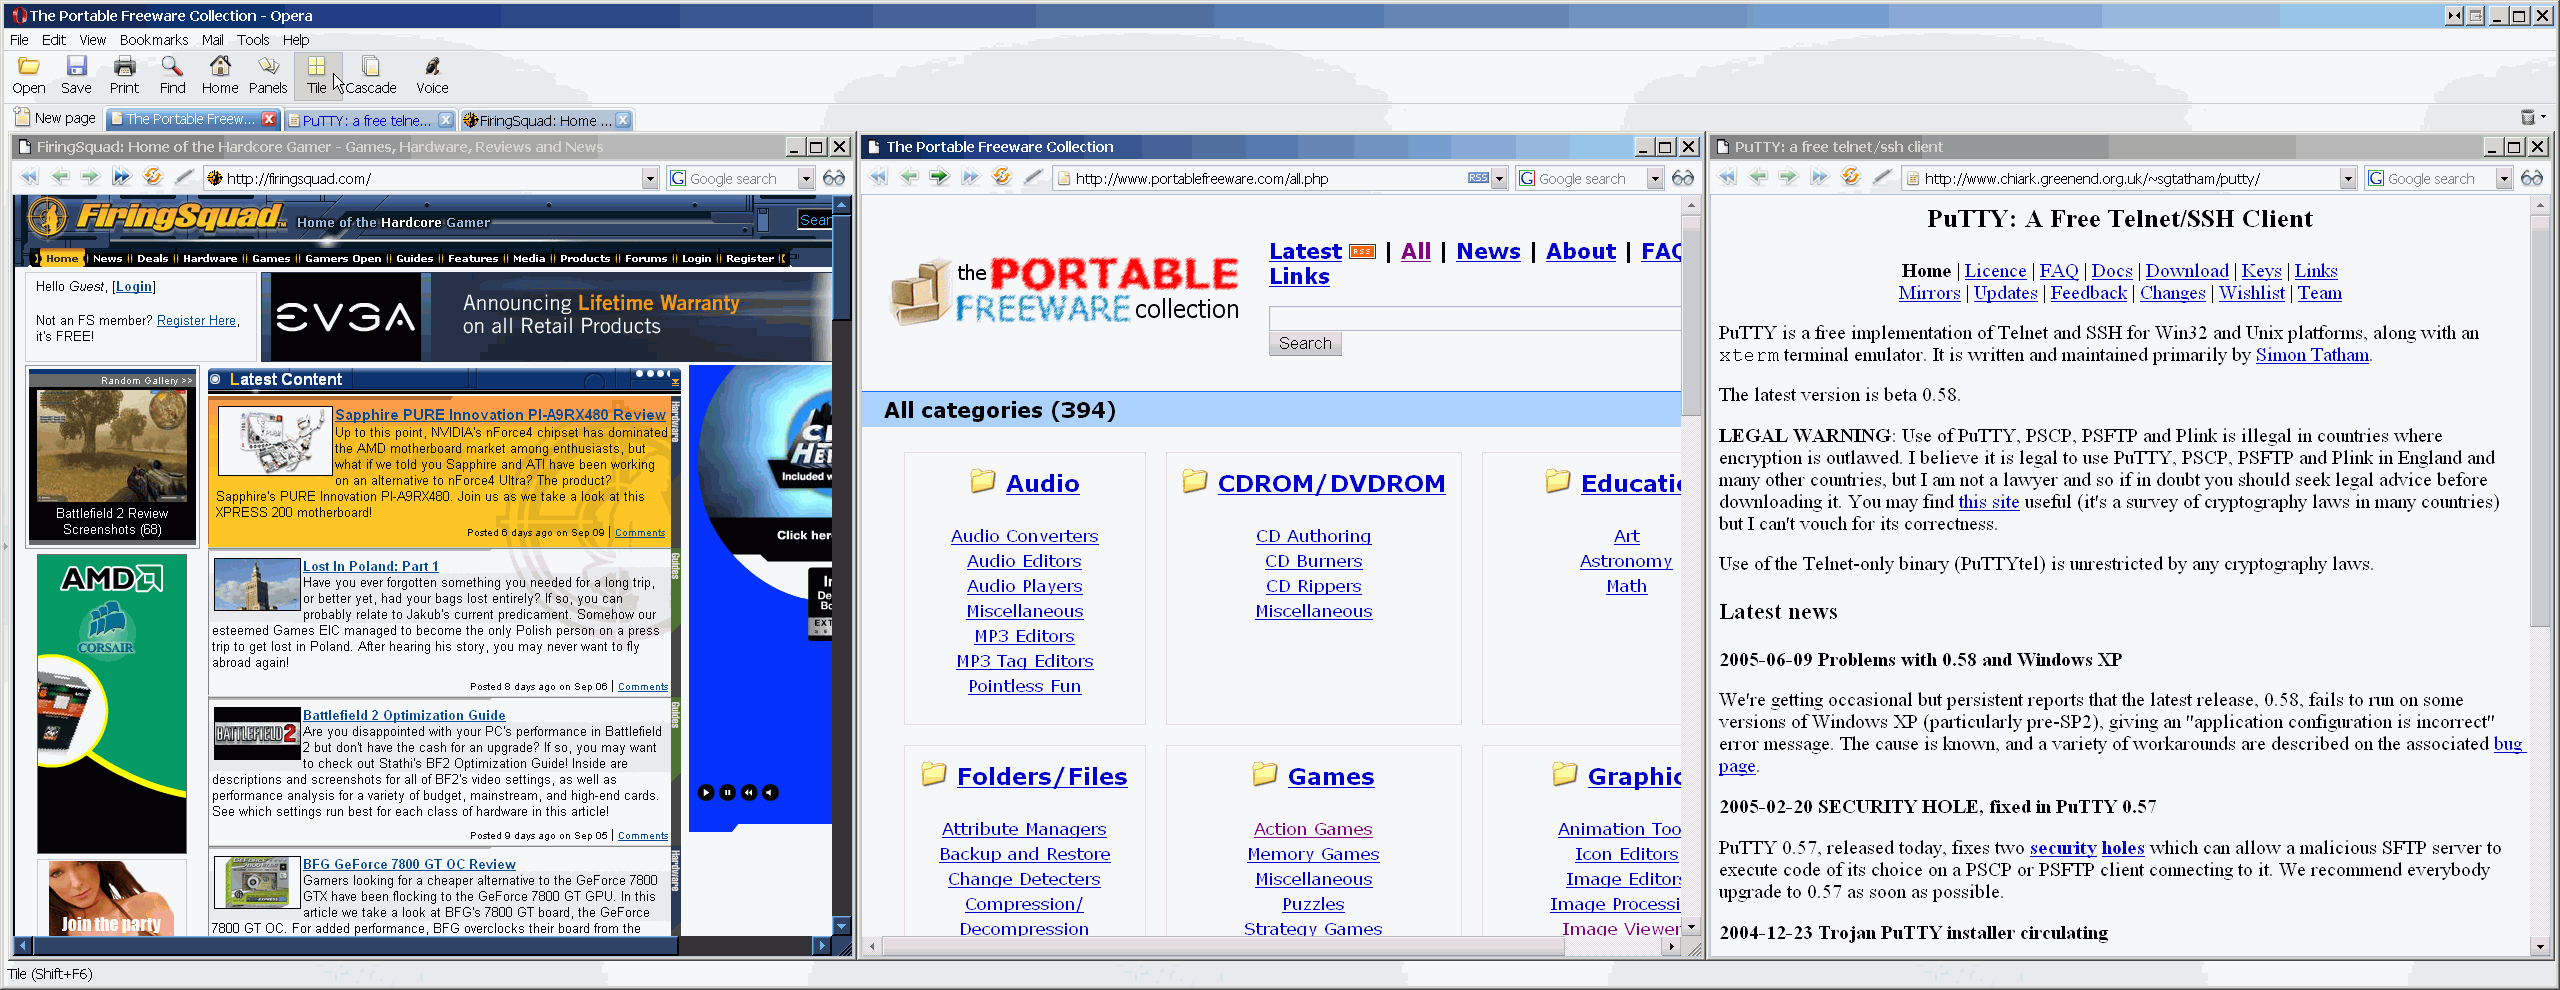The image size is (2560, 990).
Task: Click Fast Forward in the PuTTY window toolbar
Action: point(1819,178)
